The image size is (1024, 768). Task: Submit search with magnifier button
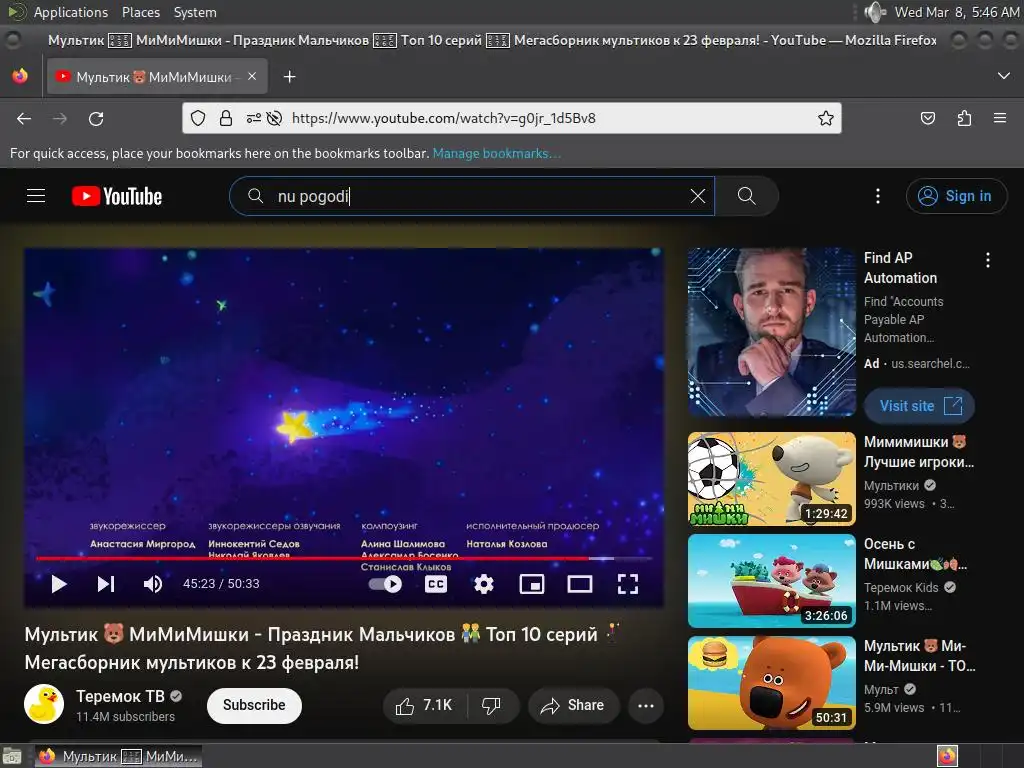[x=746, y=196]
